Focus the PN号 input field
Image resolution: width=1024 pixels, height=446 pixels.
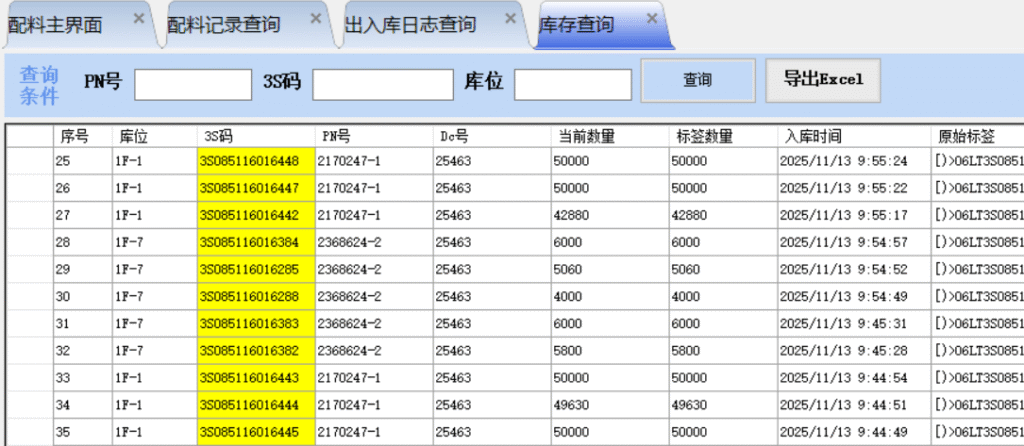click(x=193, y=85)
